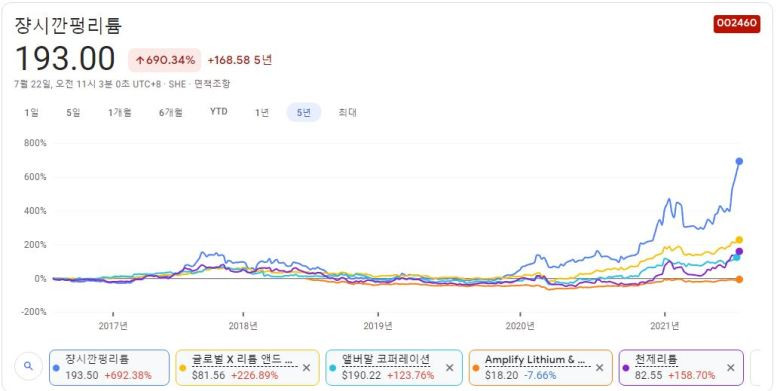Switch chart to 1개월 range
This screenshot has height=391, width=780.
pos(119,112)
